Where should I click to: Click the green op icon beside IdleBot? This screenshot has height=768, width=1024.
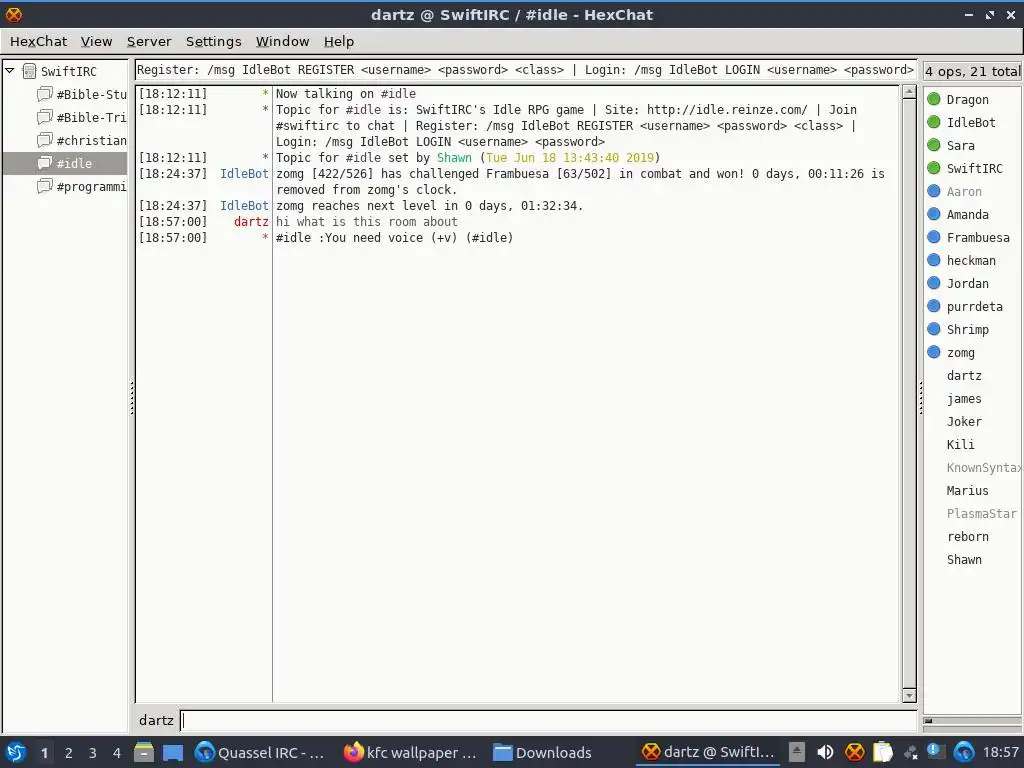click(x=934, y=121)
